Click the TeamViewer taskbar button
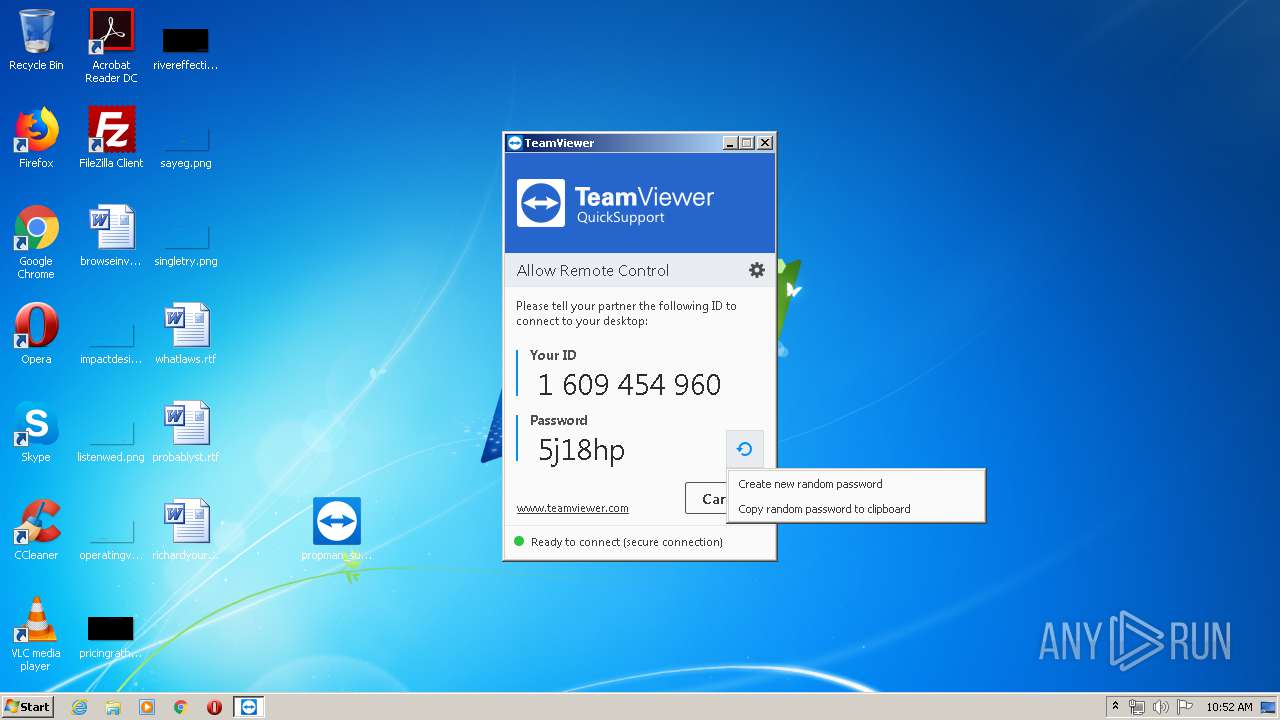The height and width of the screenshot is (720, 1280). tap(249, 707)
